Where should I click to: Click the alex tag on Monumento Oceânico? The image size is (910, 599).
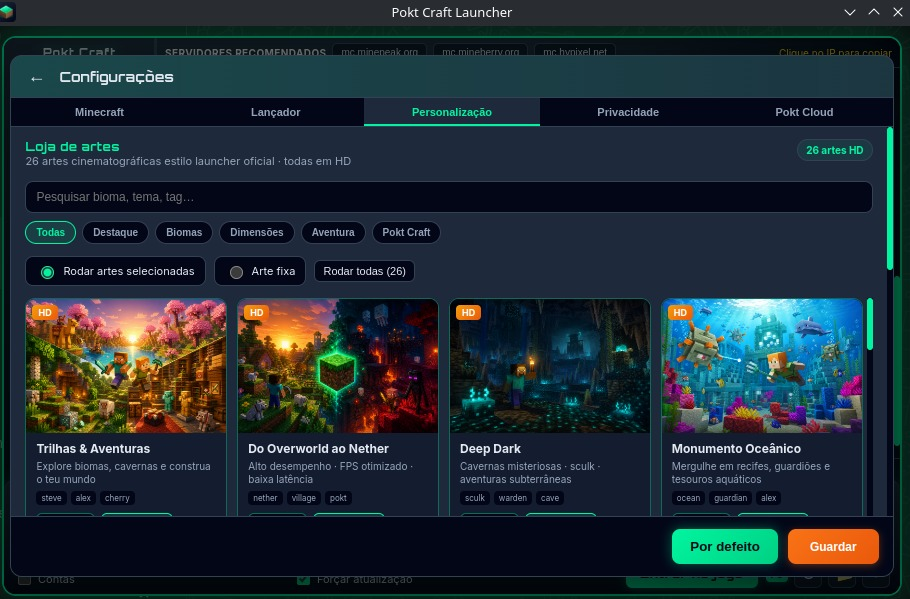point(769,498)
